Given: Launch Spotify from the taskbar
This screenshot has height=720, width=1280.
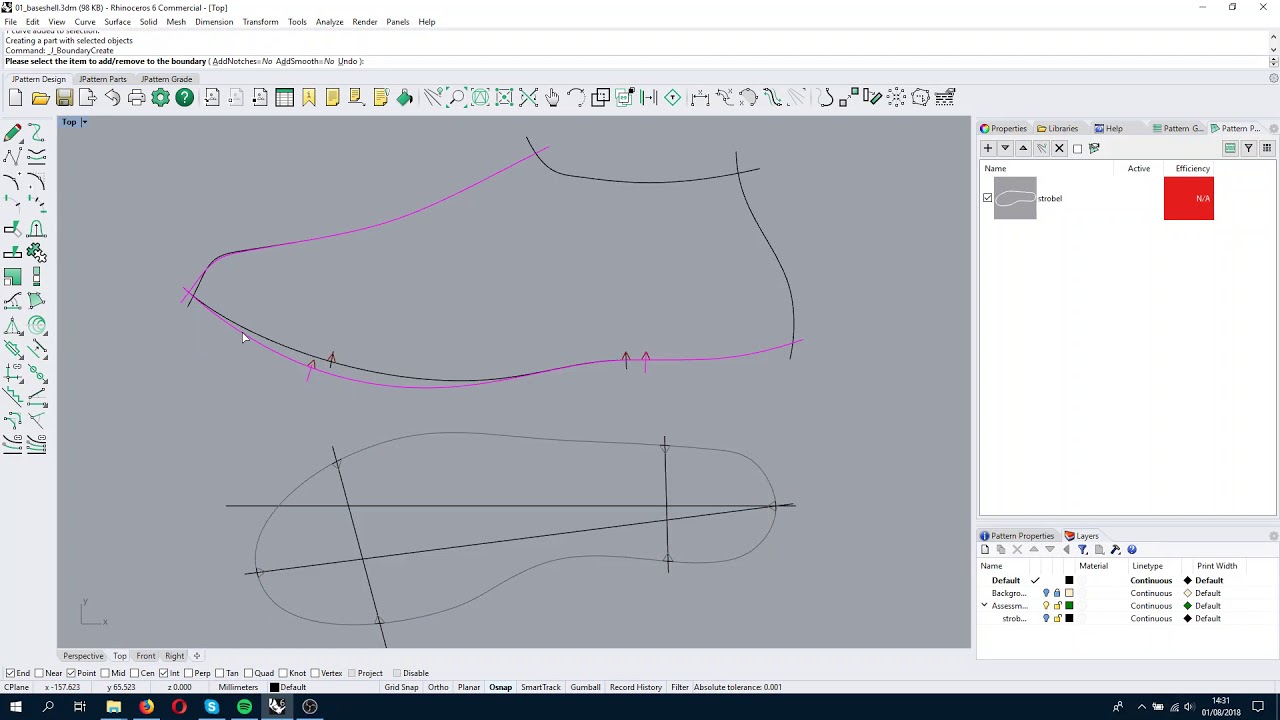Looking at the screenshot, I should pos(244,707).
